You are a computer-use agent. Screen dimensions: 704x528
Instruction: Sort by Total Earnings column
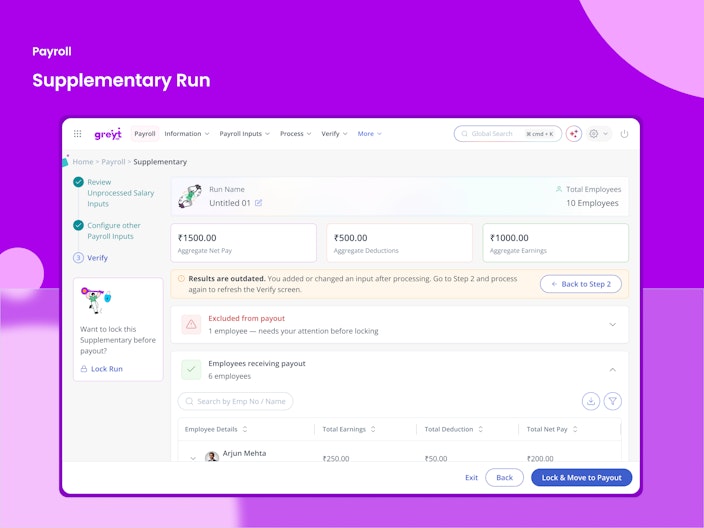point(373,429)
